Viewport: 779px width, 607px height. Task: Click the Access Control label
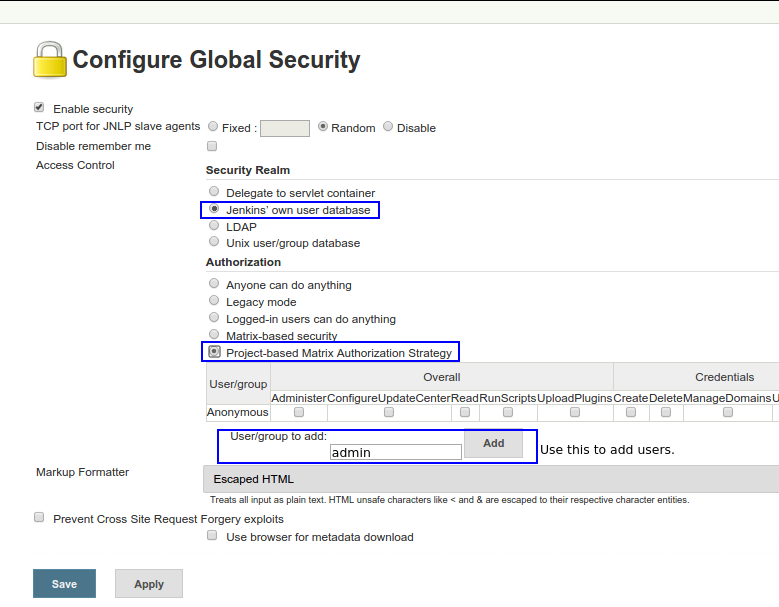75,165
